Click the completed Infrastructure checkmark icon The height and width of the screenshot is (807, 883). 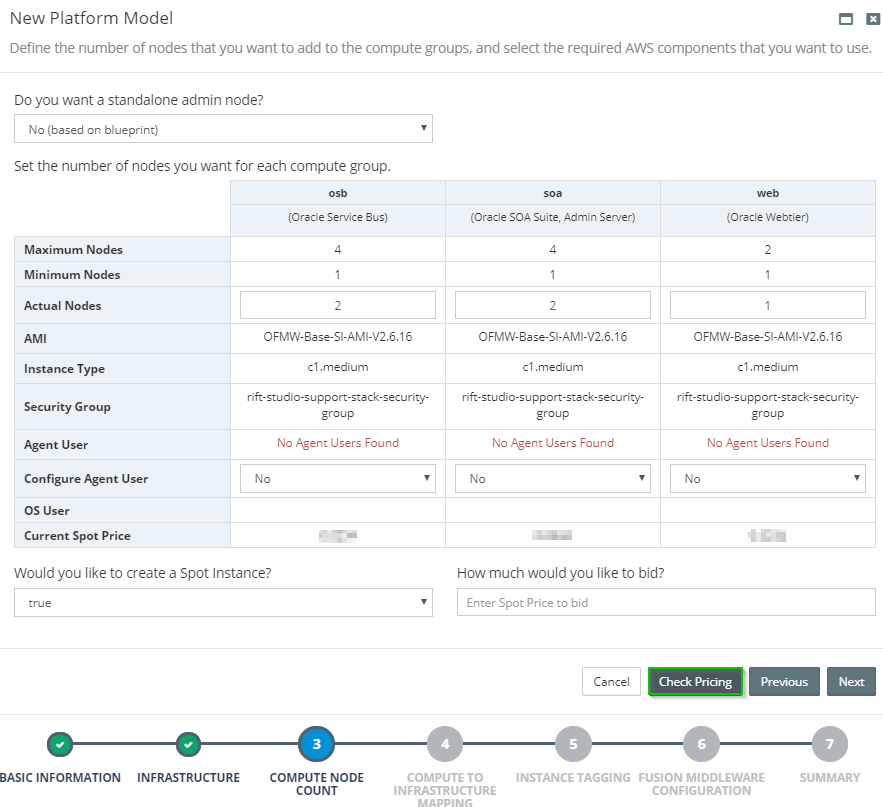[x=189, y=745]
